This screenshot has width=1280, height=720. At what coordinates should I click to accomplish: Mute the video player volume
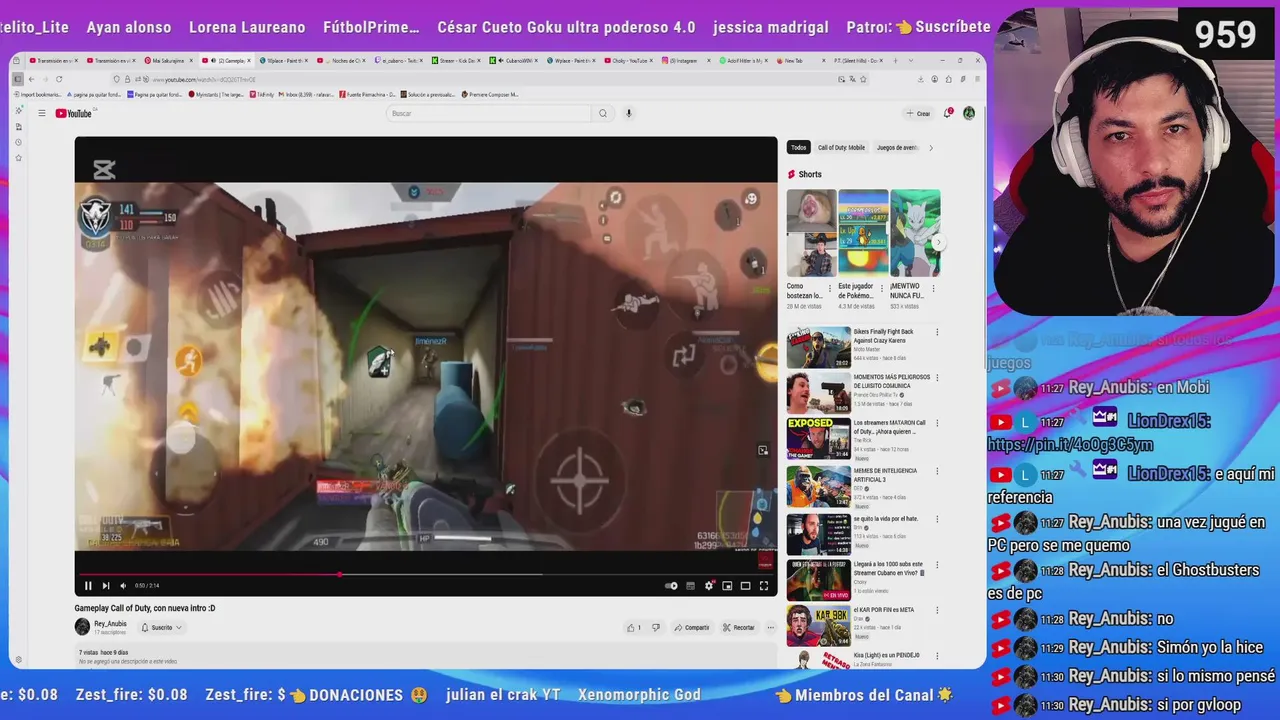[123, 586]
